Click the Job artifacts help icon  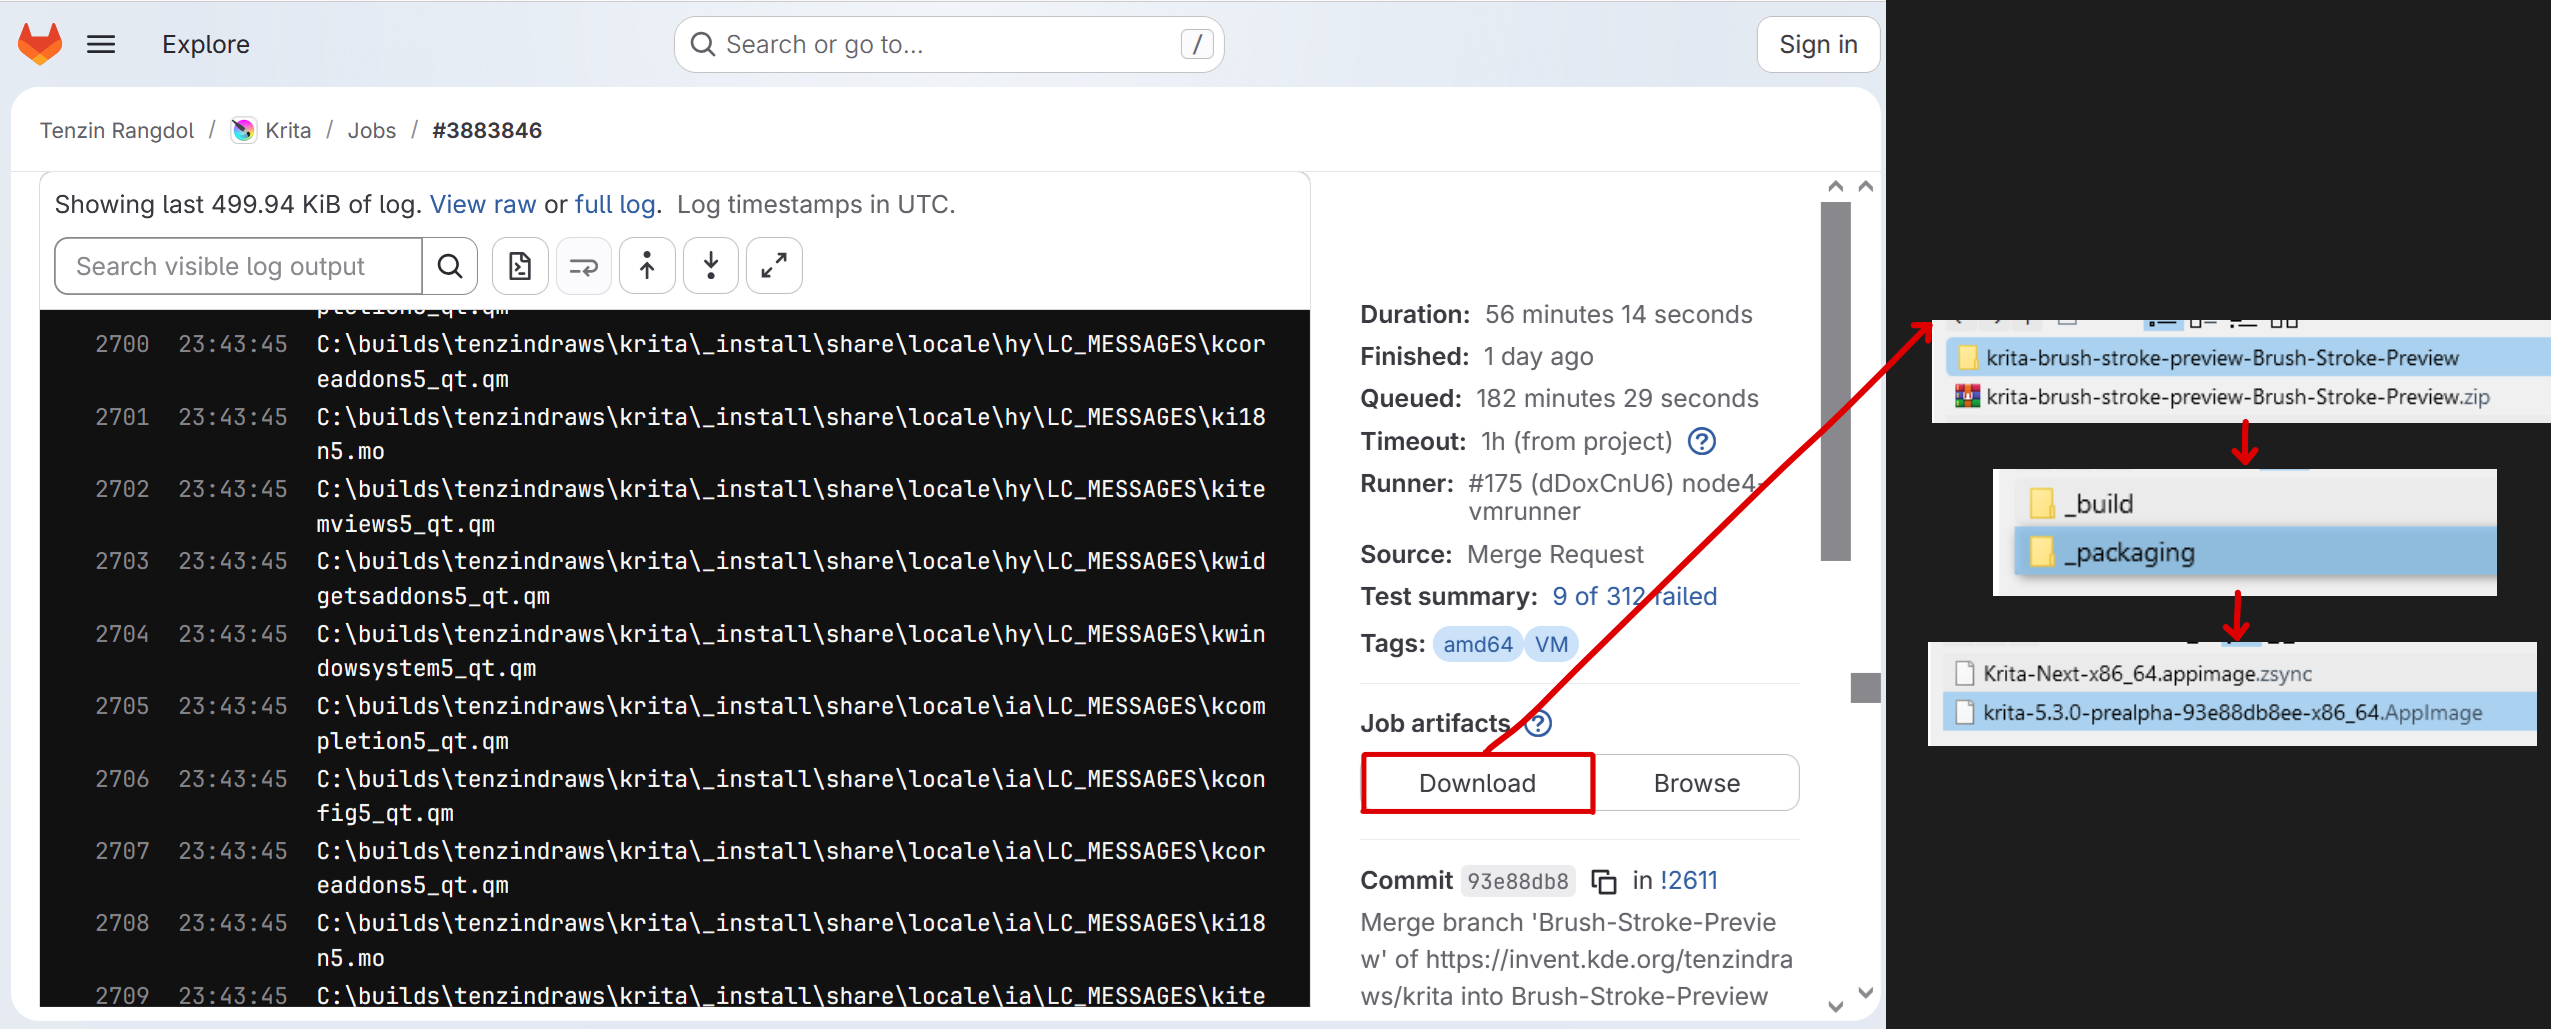pyautogui.click(x=1540, y=723)
